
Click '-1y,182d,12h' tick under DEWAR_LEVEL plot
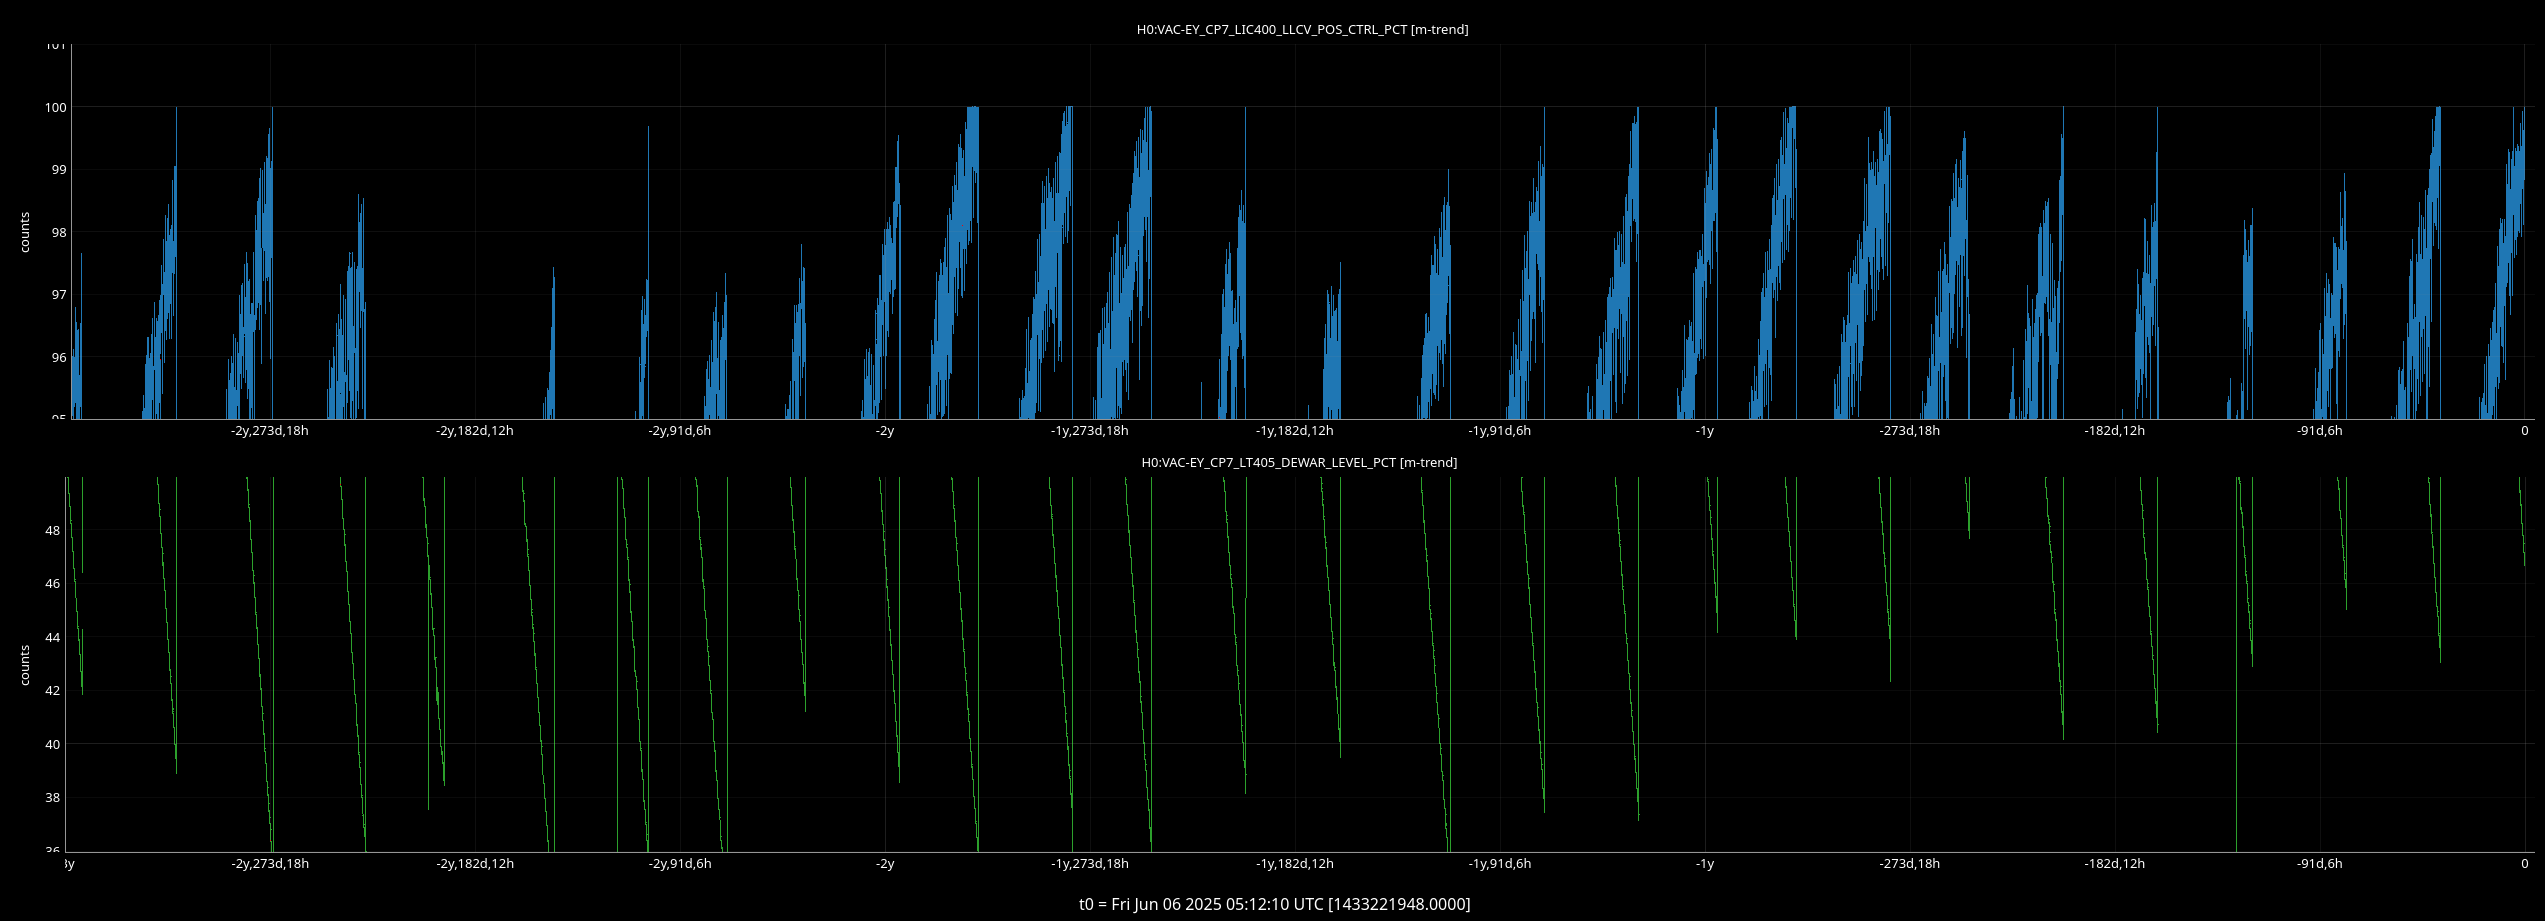click(1295, 864)
